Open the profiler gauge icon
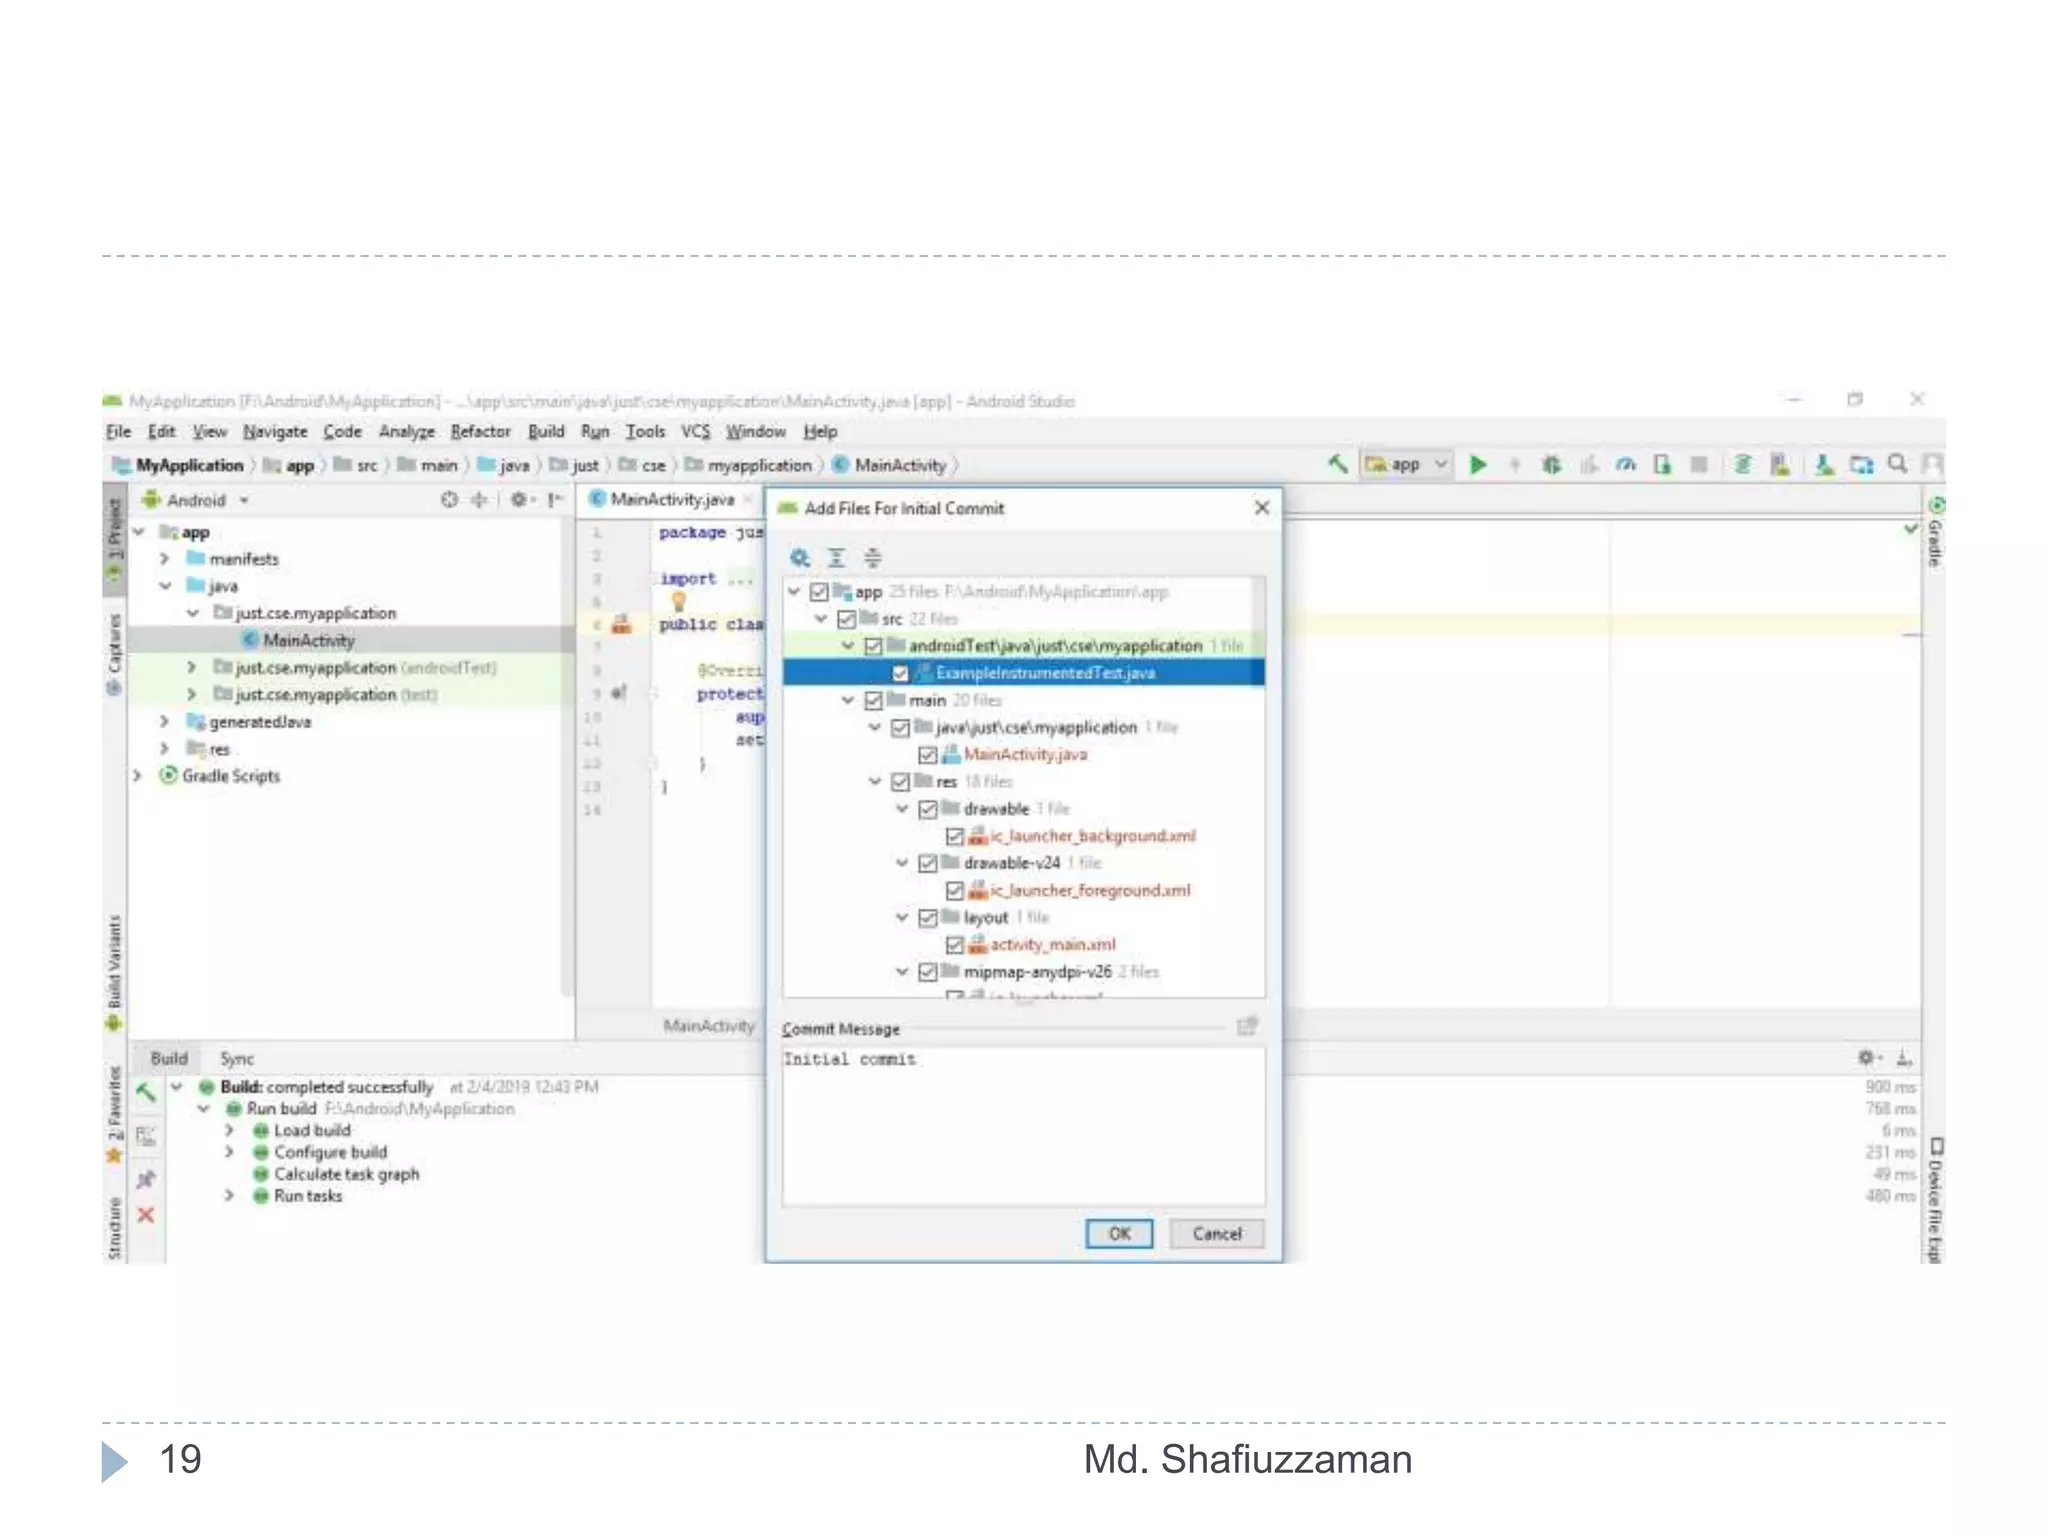Viewport: 2048px width, 1536px height. pyautogui.click(x=1625, y=464)
